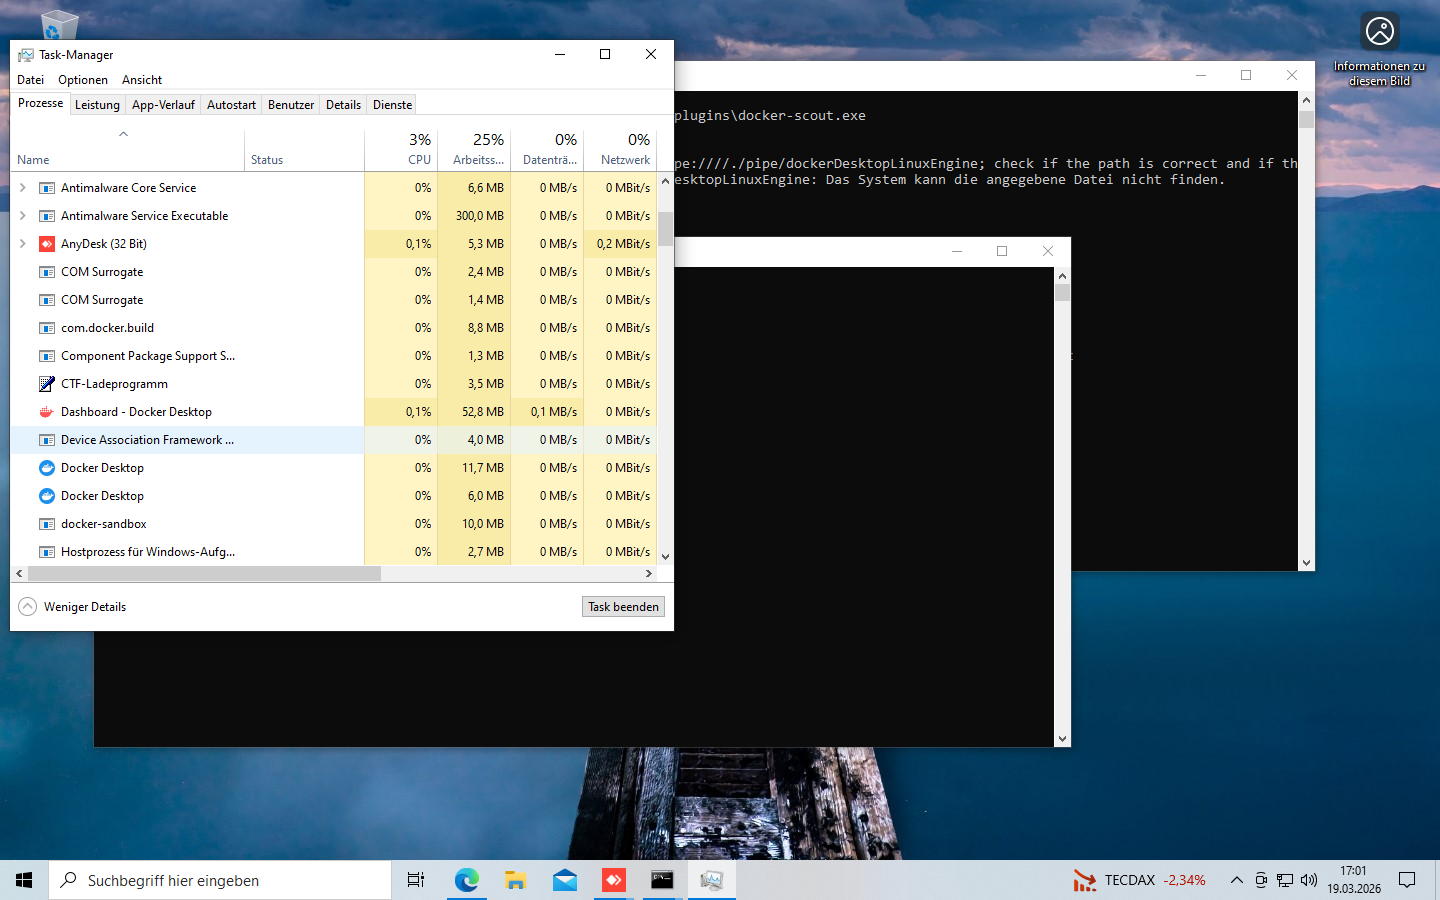Screen dimensions: 1440x900
Task: Click the Task-Manager taskbar icon
Action: [x=712, y=880]
